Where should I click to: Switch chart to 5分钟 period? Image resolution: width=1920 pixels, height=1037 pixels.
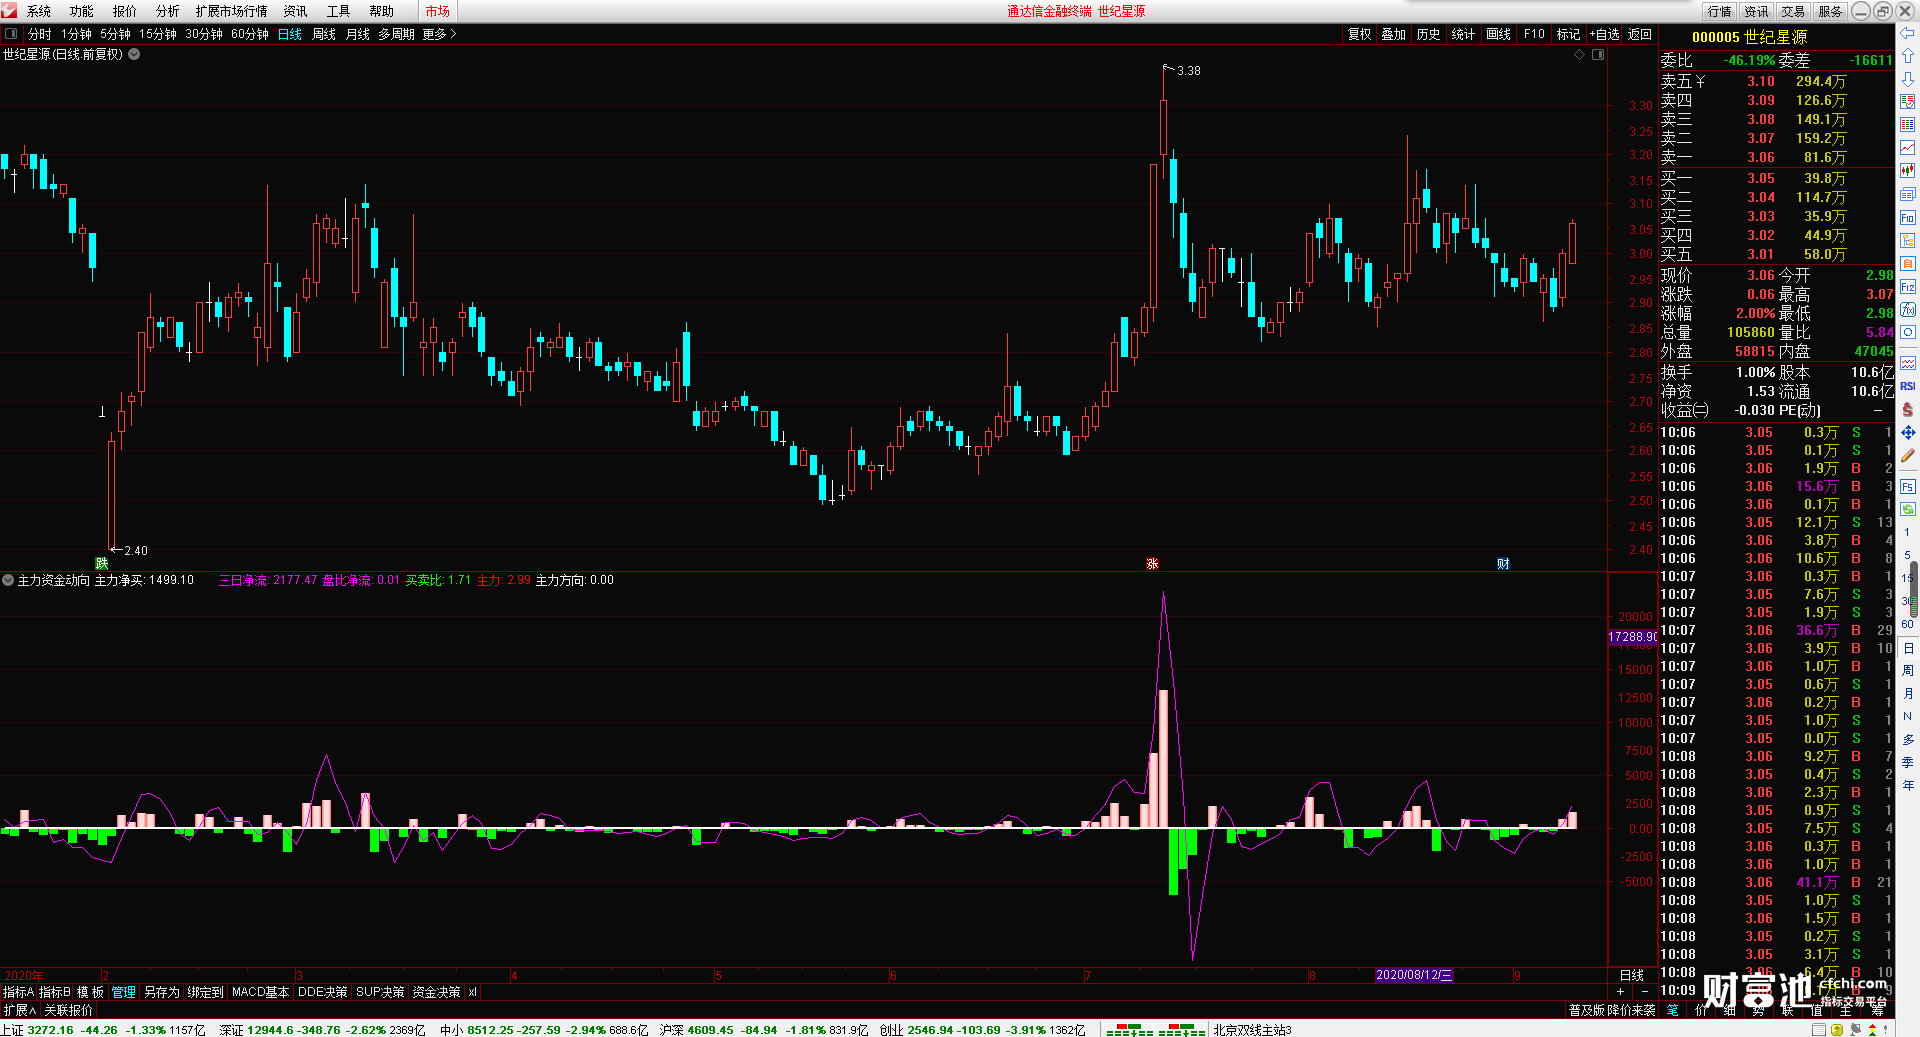[x=115, y=34]
